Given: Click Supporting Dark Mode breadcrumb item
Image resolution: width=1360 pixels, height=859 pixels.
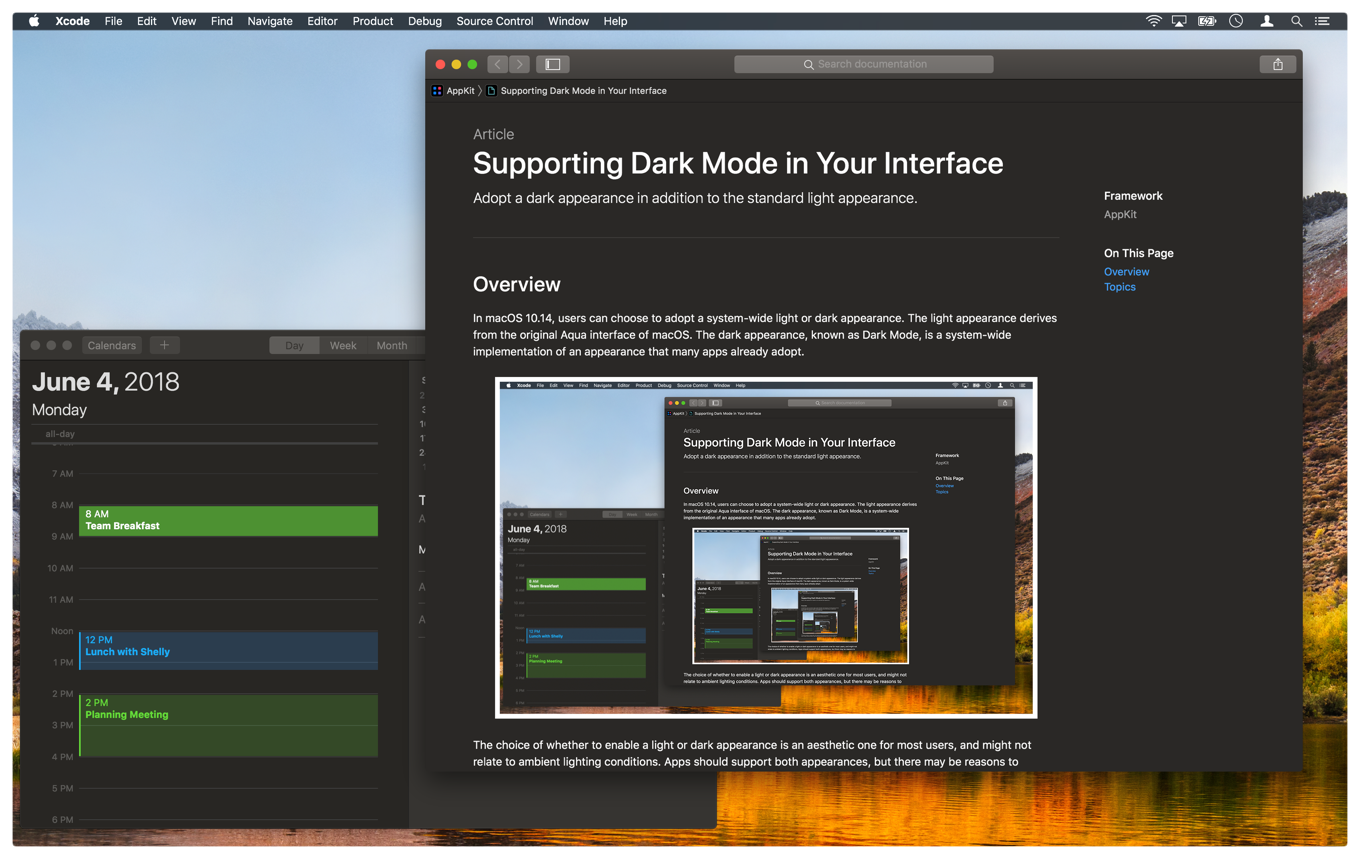Looking at the screenshot, I should 583,91.
